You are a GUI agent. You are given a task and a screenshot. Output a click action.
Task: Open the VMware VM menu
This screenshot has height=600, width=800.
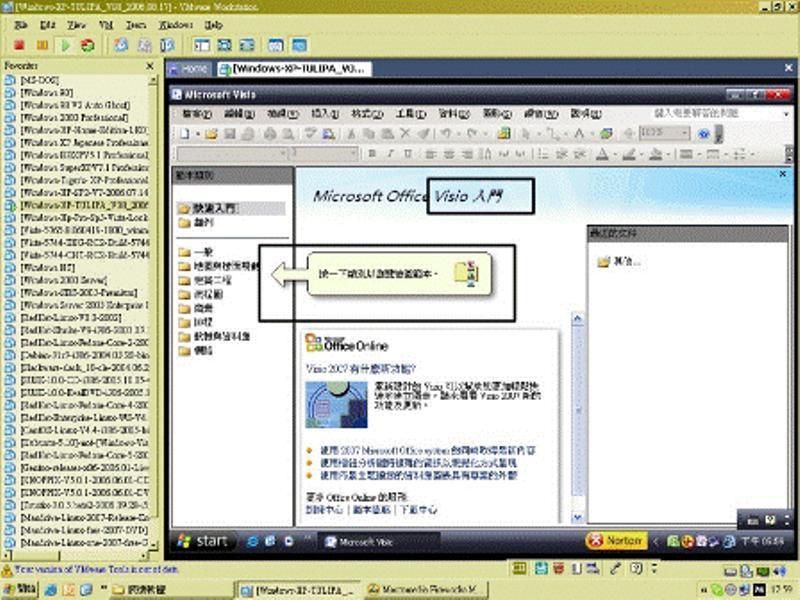point(106,24)
